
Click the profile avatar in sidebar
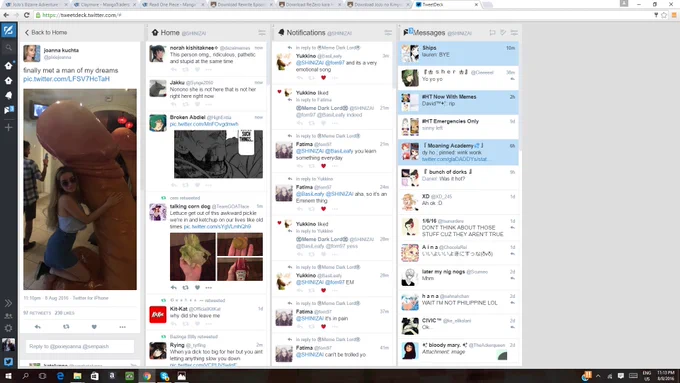point(8,345)
